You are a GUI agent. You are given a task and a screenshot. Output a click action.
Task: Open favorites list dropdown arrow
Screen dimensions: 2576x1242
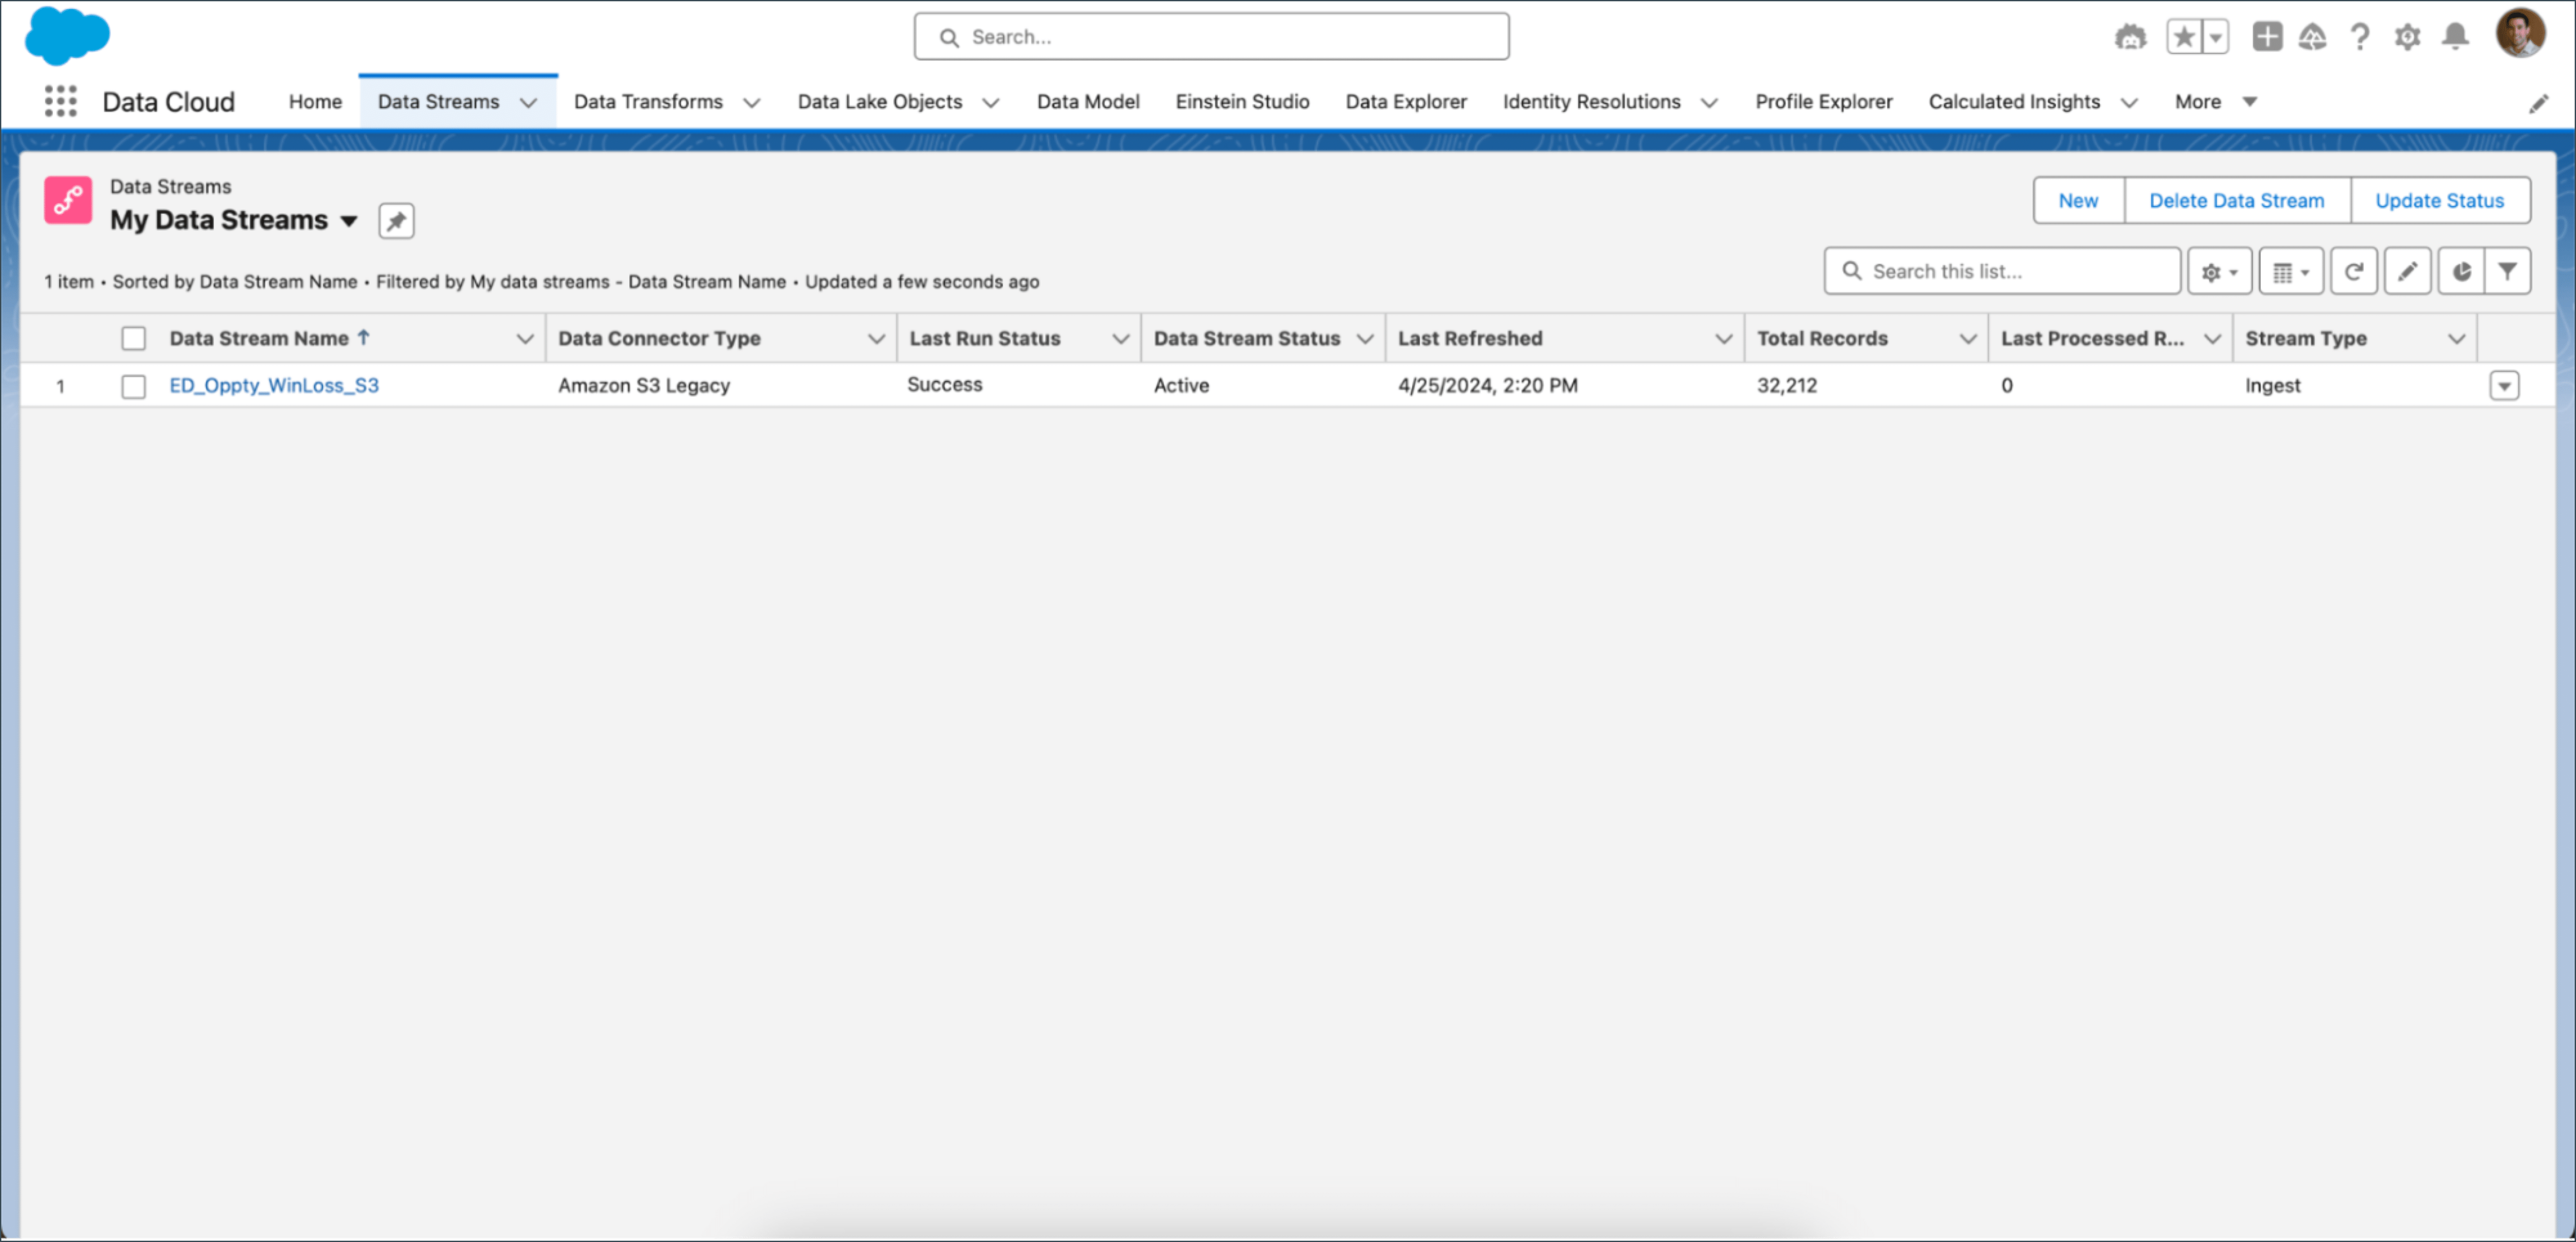click(2215, 37)
